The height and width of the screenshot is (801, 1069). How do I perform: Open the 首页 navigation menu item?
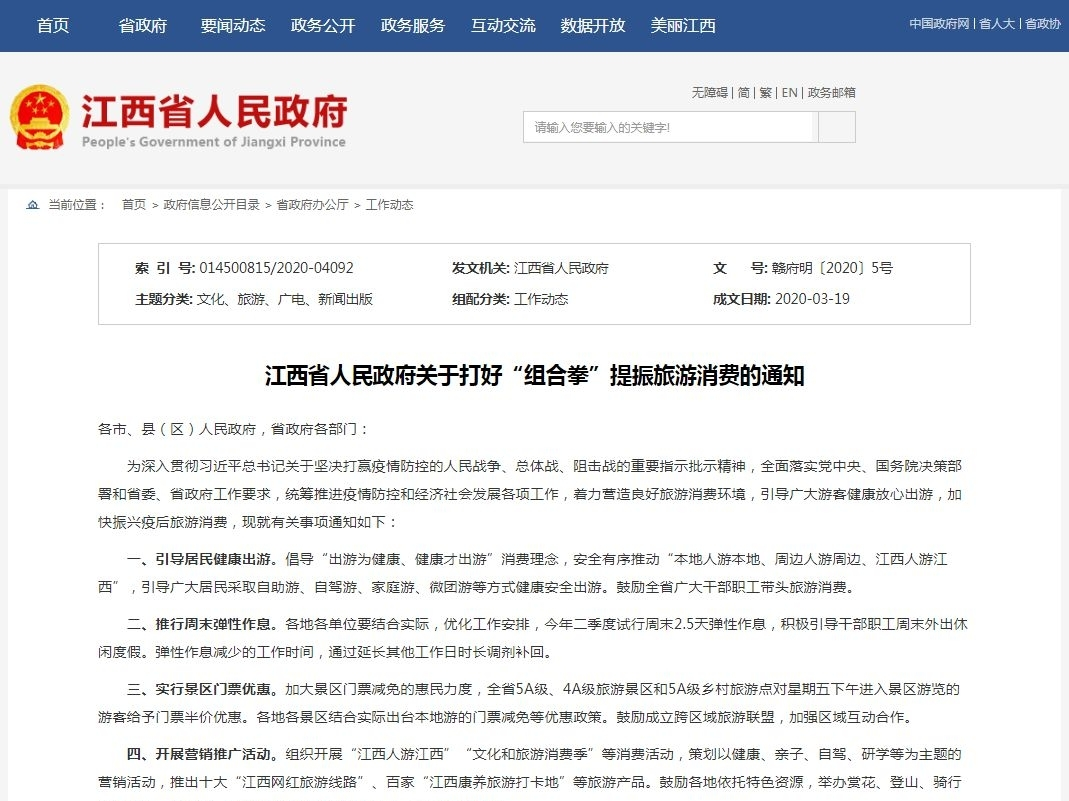pos(53,25)
